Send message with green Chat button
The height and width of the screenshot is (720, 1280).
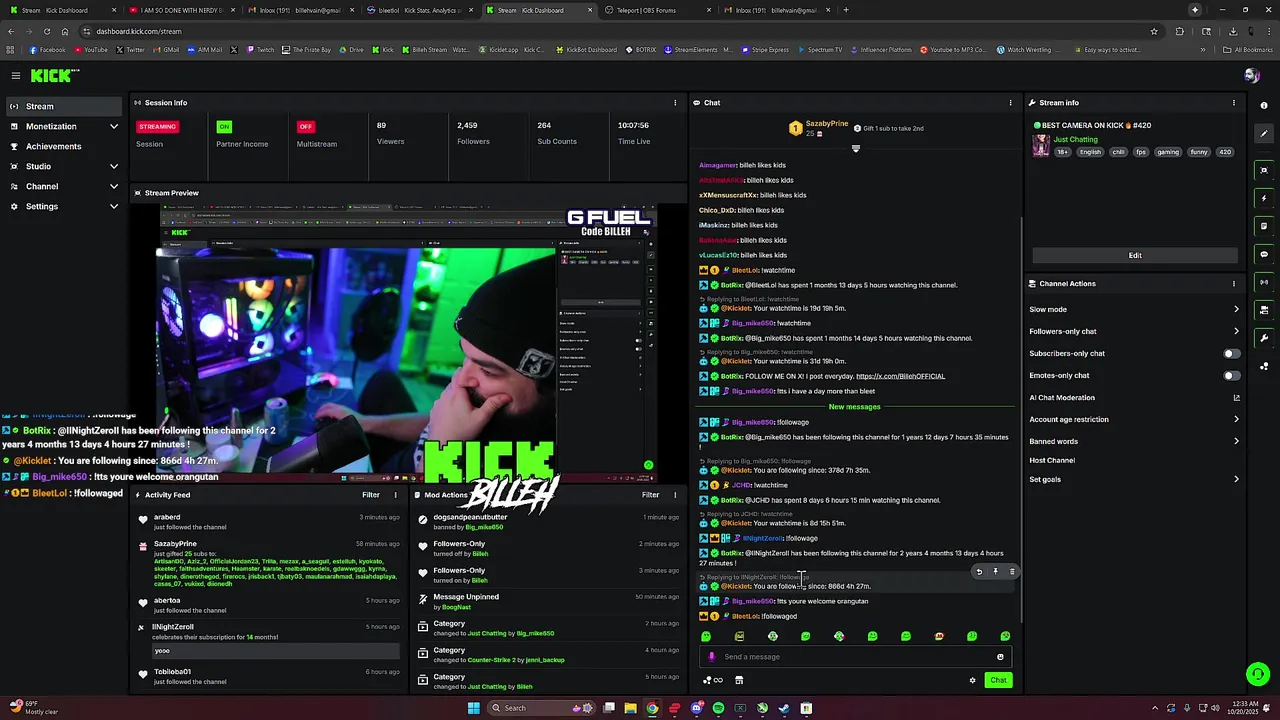click(x=998, y=680)
